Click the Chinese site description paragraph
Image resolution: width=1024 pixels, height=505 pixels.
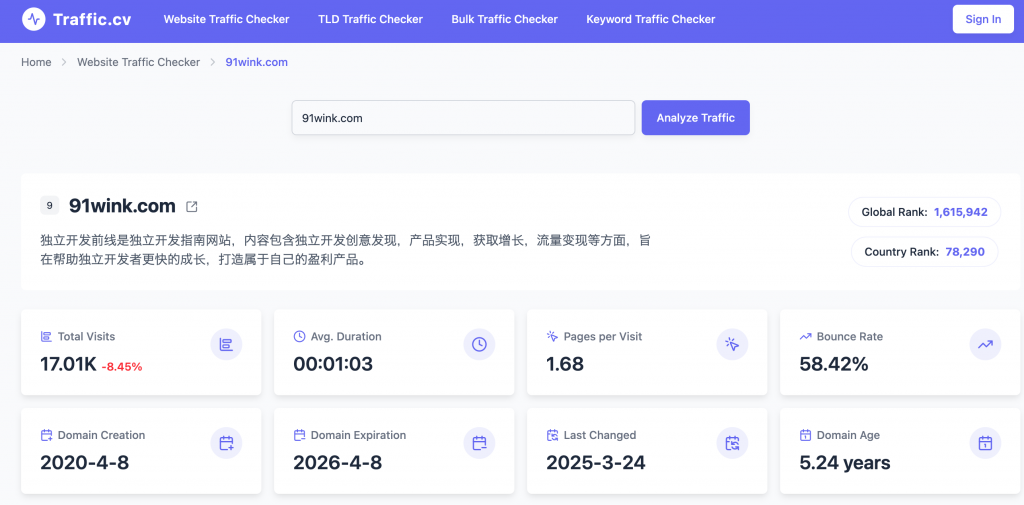(x=345, y=250)
